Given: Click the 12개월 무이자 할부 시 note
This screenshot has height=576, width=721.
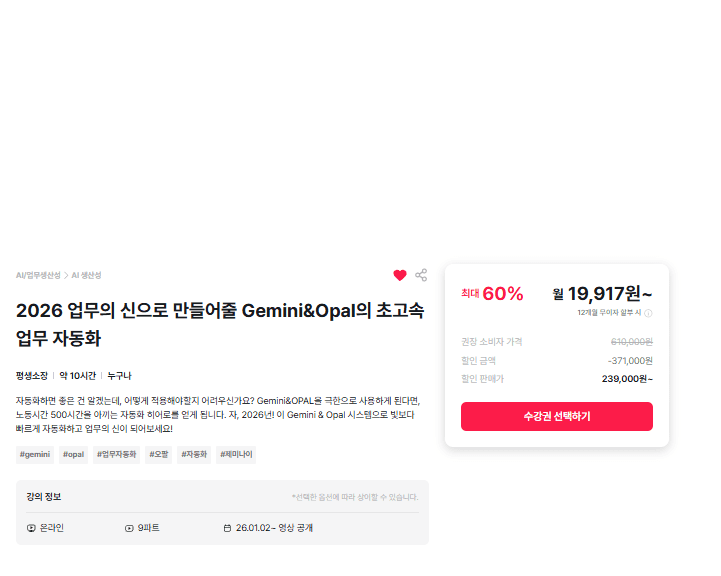Looking at the screenshot, I should point(608,313).
